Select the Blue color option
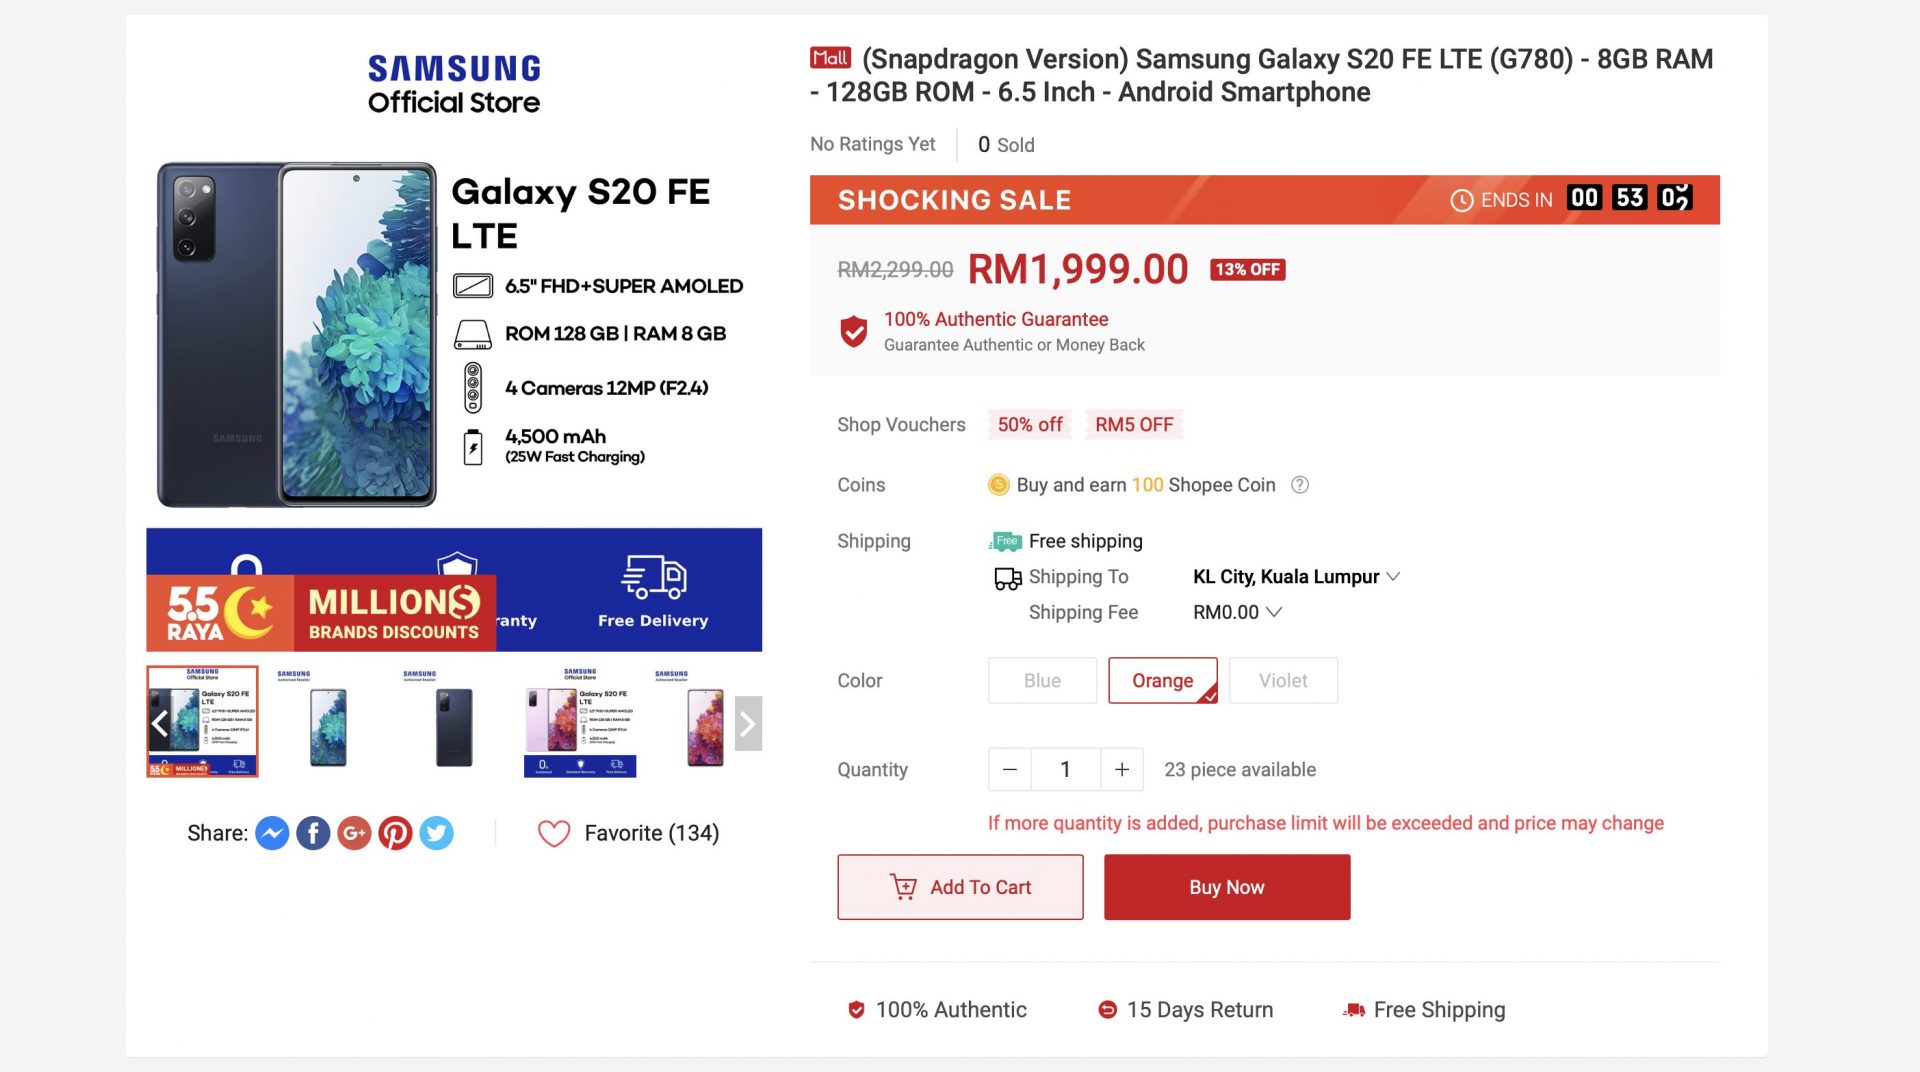Screen dimensions: 1920x1072 coord(1042,681)
